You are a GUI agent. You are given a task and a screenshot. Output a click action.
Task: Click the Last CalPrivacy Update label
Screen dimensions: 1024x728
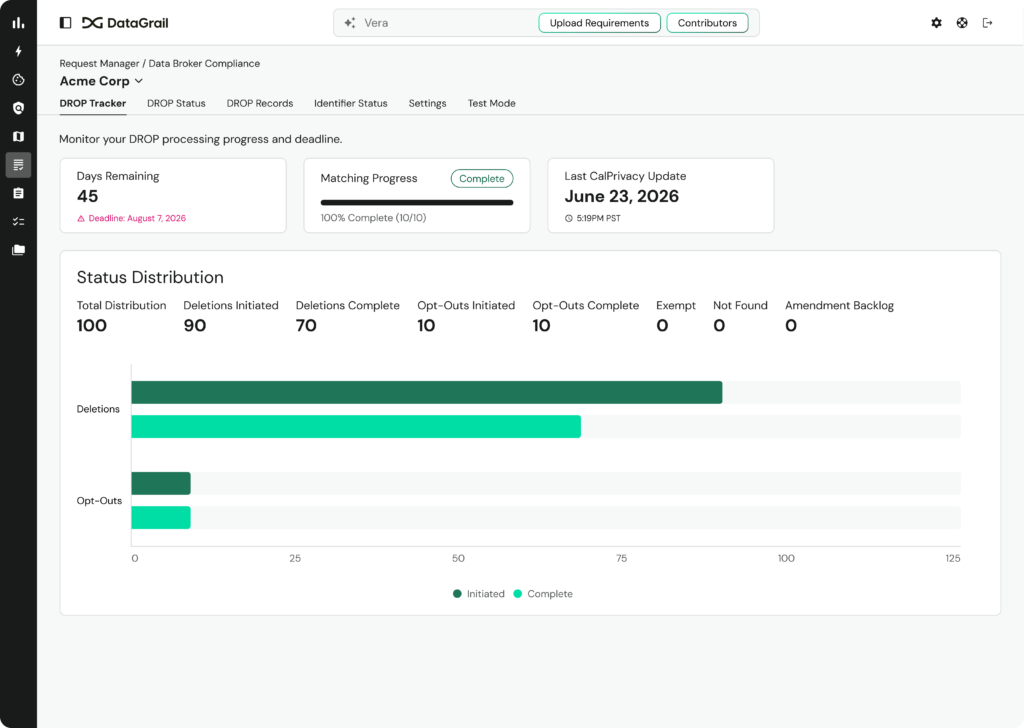coord(626,176)
